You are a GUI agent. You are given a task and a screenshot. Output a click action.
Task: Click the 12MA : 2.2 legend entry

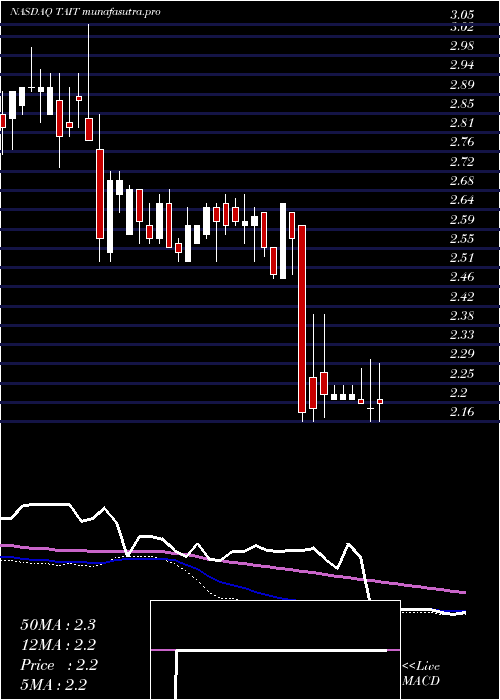coord(58,645)
